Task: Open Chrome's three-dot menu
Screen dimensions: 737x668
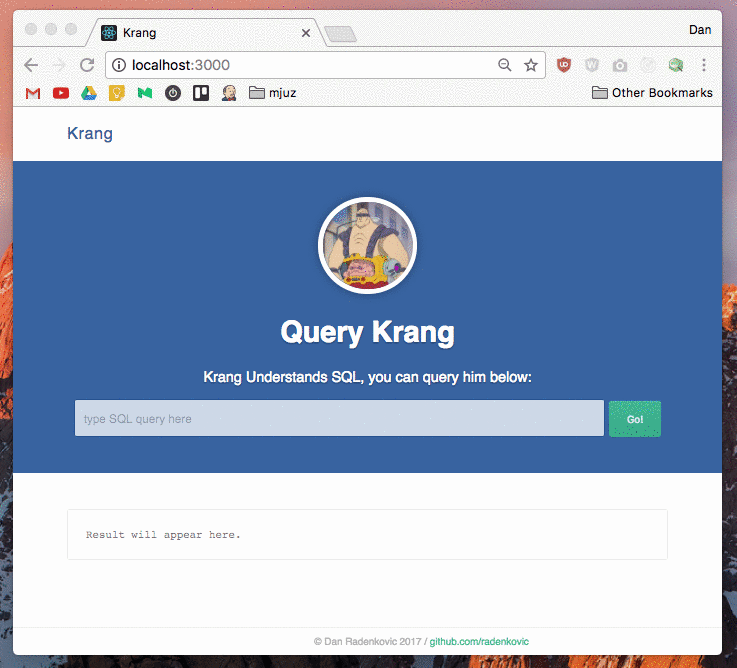Action: 704,65
